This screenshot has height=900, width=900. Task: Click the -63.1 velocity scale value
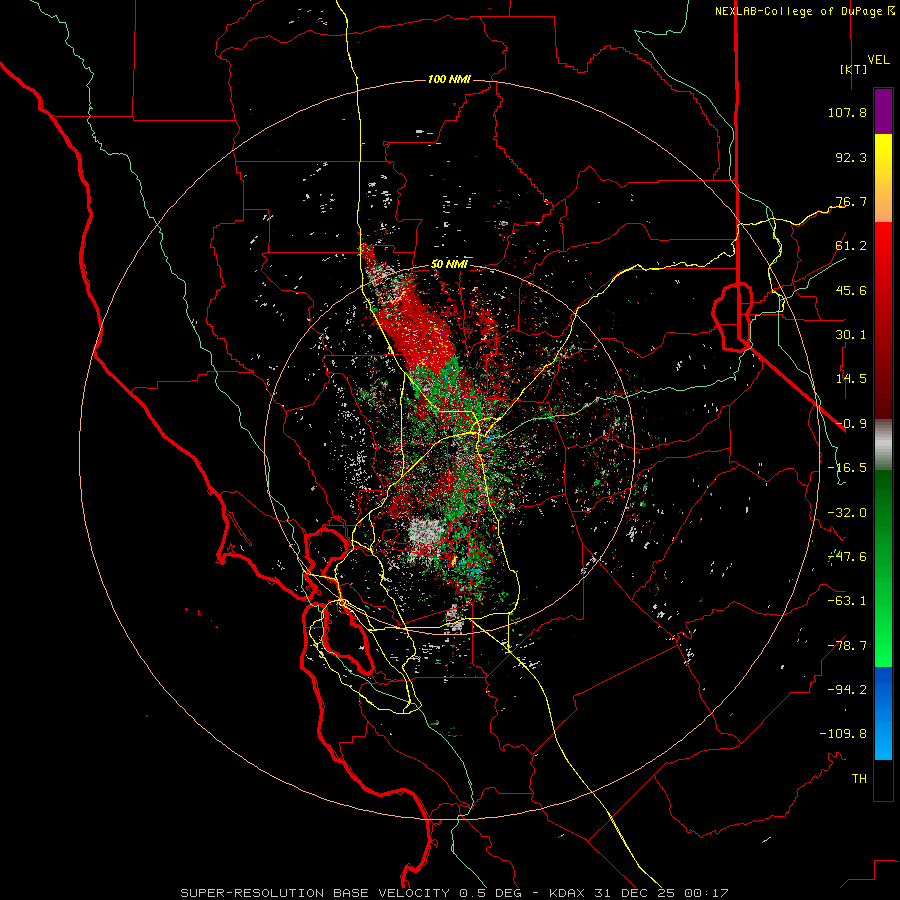847,601
